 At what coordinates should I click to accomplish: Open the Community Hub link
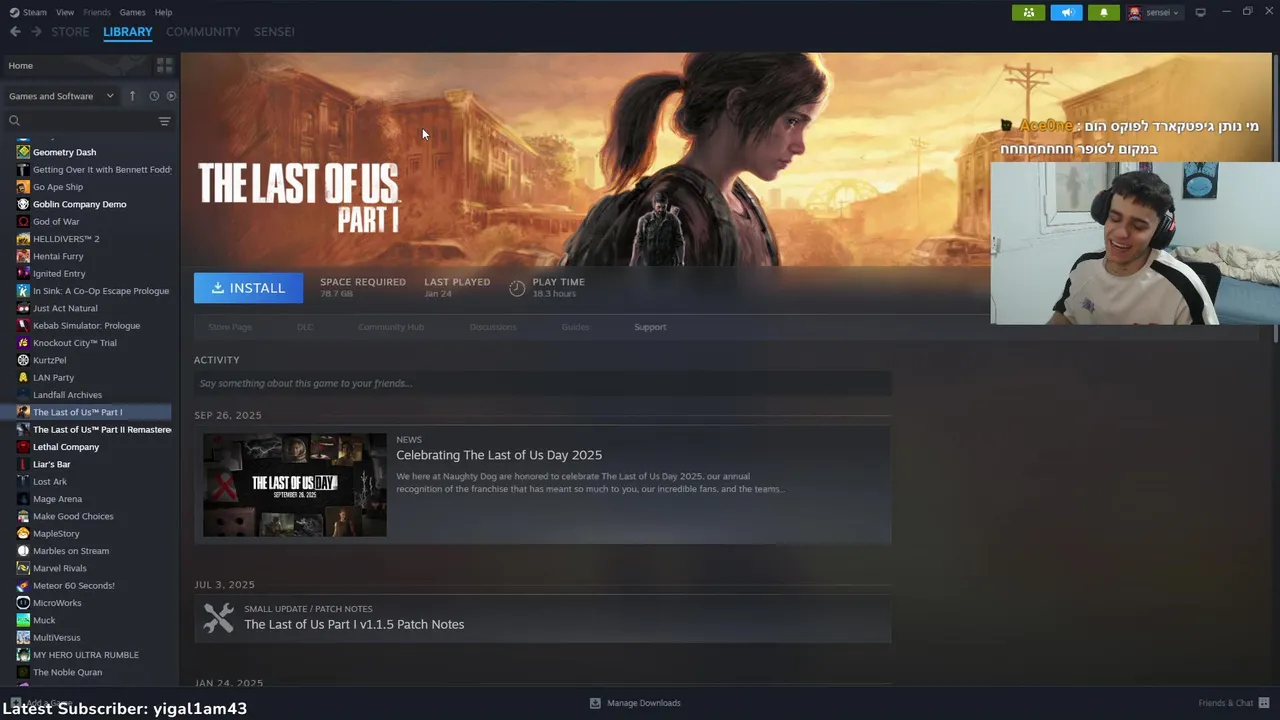pos(391,327)
